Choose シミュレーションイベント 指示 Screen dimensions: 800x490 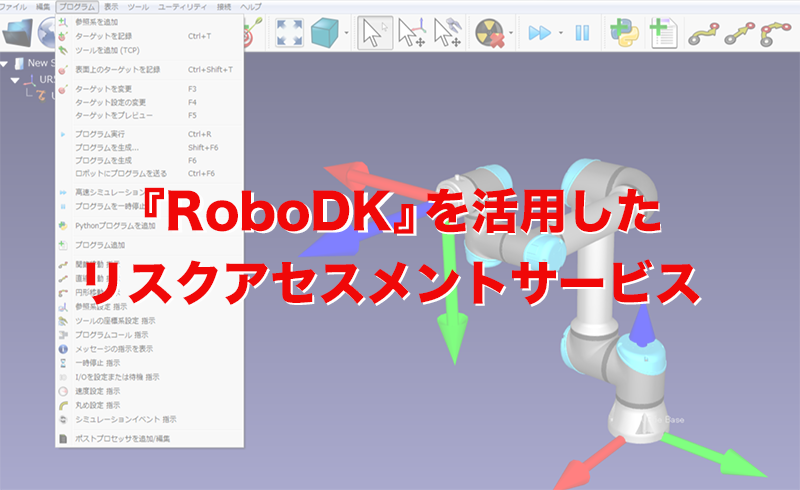point(149,419)
